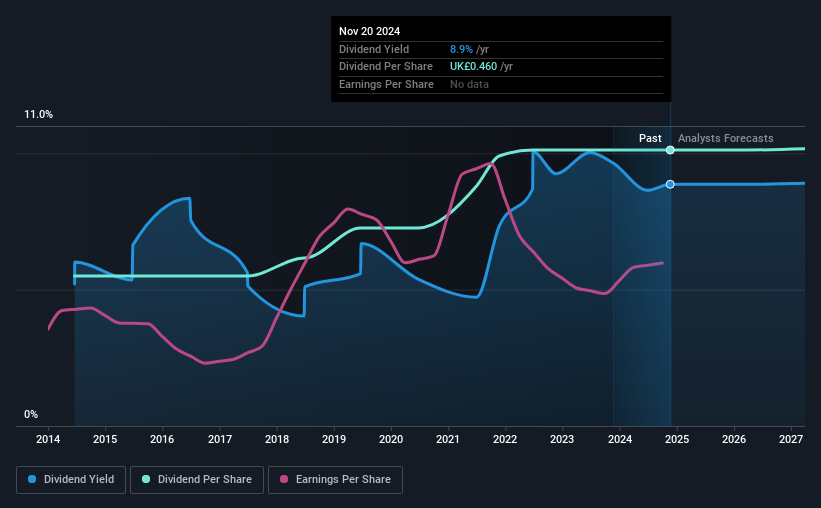This screenshot has height=508, width=821.
Task: Click the pink Earnings Per Share legend dot
Action: [x=284, y=479]
